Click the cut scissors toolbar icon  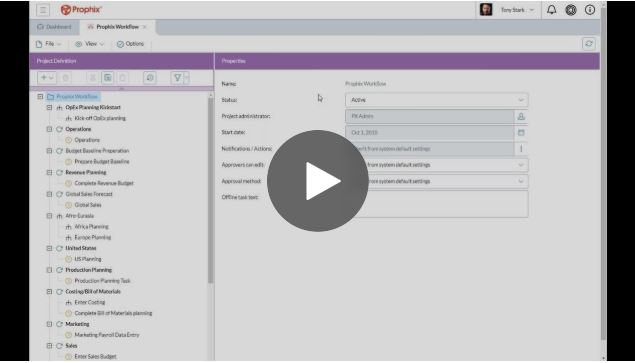[x=92, y=78]
